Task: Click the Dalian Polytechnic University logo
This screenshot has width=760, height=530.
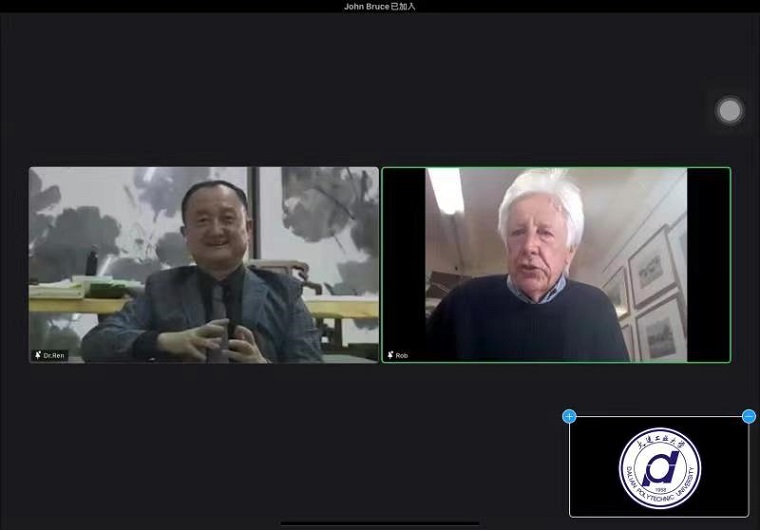Action: coord(660,468)
